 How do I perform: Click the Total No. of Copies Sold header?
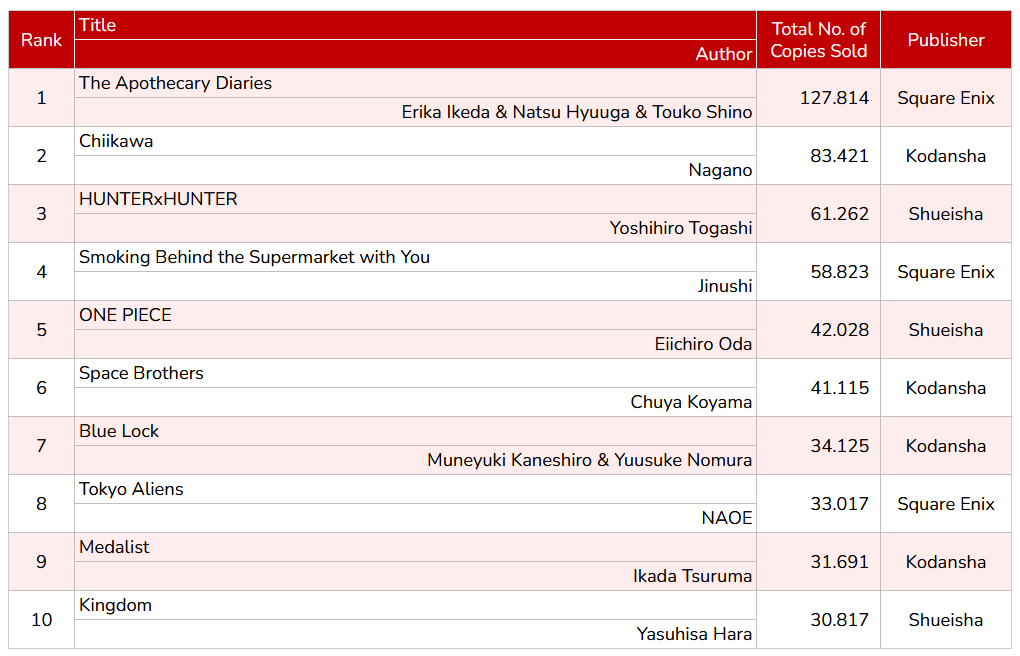[x=818, y=40]
